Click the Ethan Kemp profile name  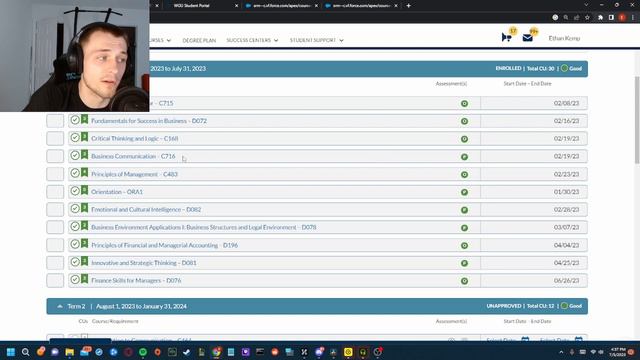(564, 38)
